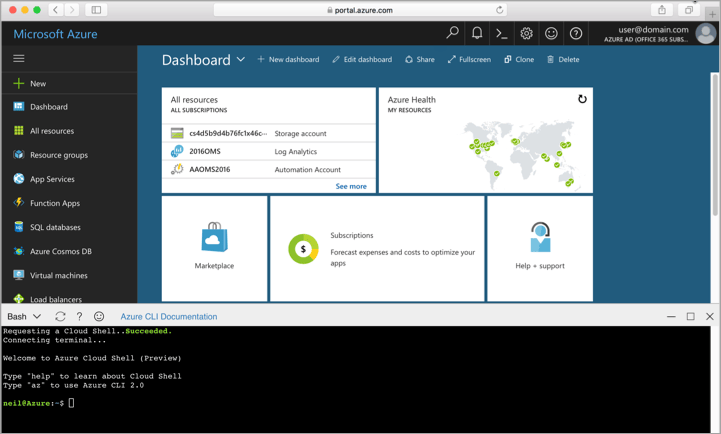Image resolution: width=721 pixels, height=434 pixels.
Task: Open Azure CLI Documentation link
Action: (168, 316)
